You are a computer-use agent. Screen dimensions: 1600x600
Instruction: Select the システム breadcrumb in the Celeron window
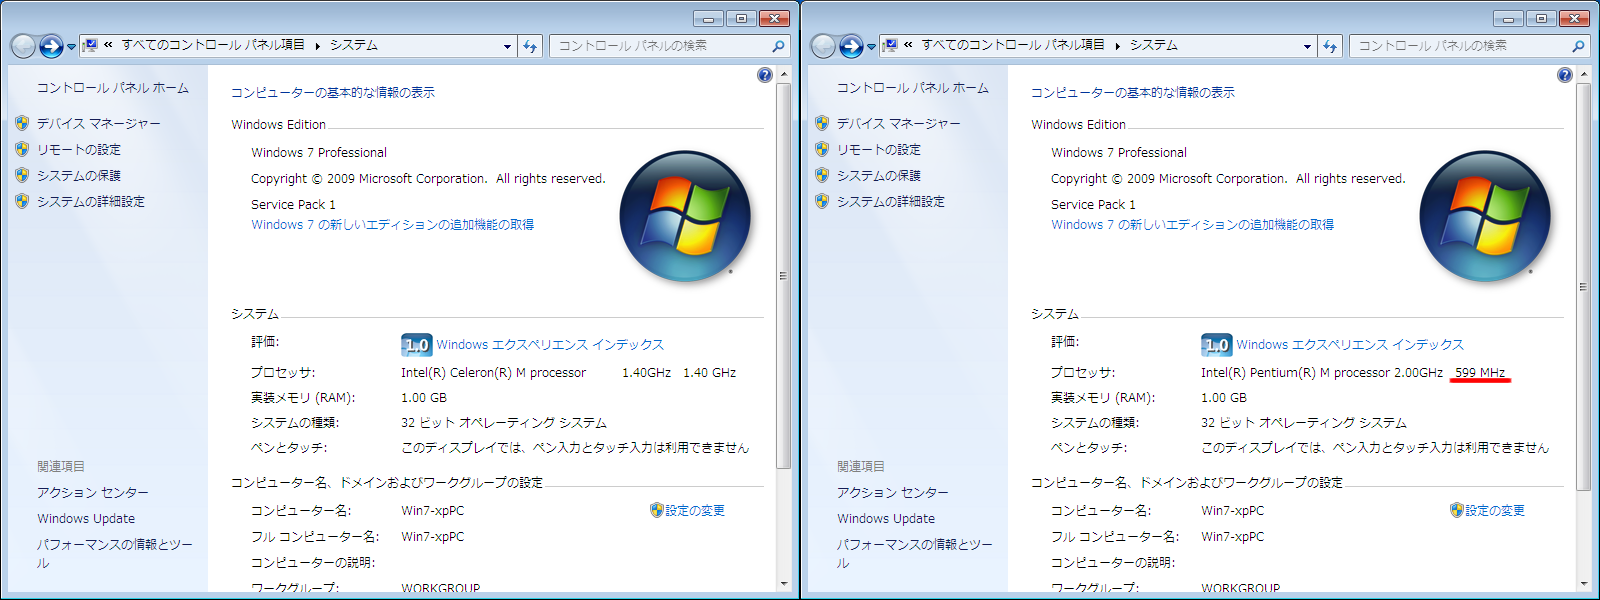tap(354, 45)
